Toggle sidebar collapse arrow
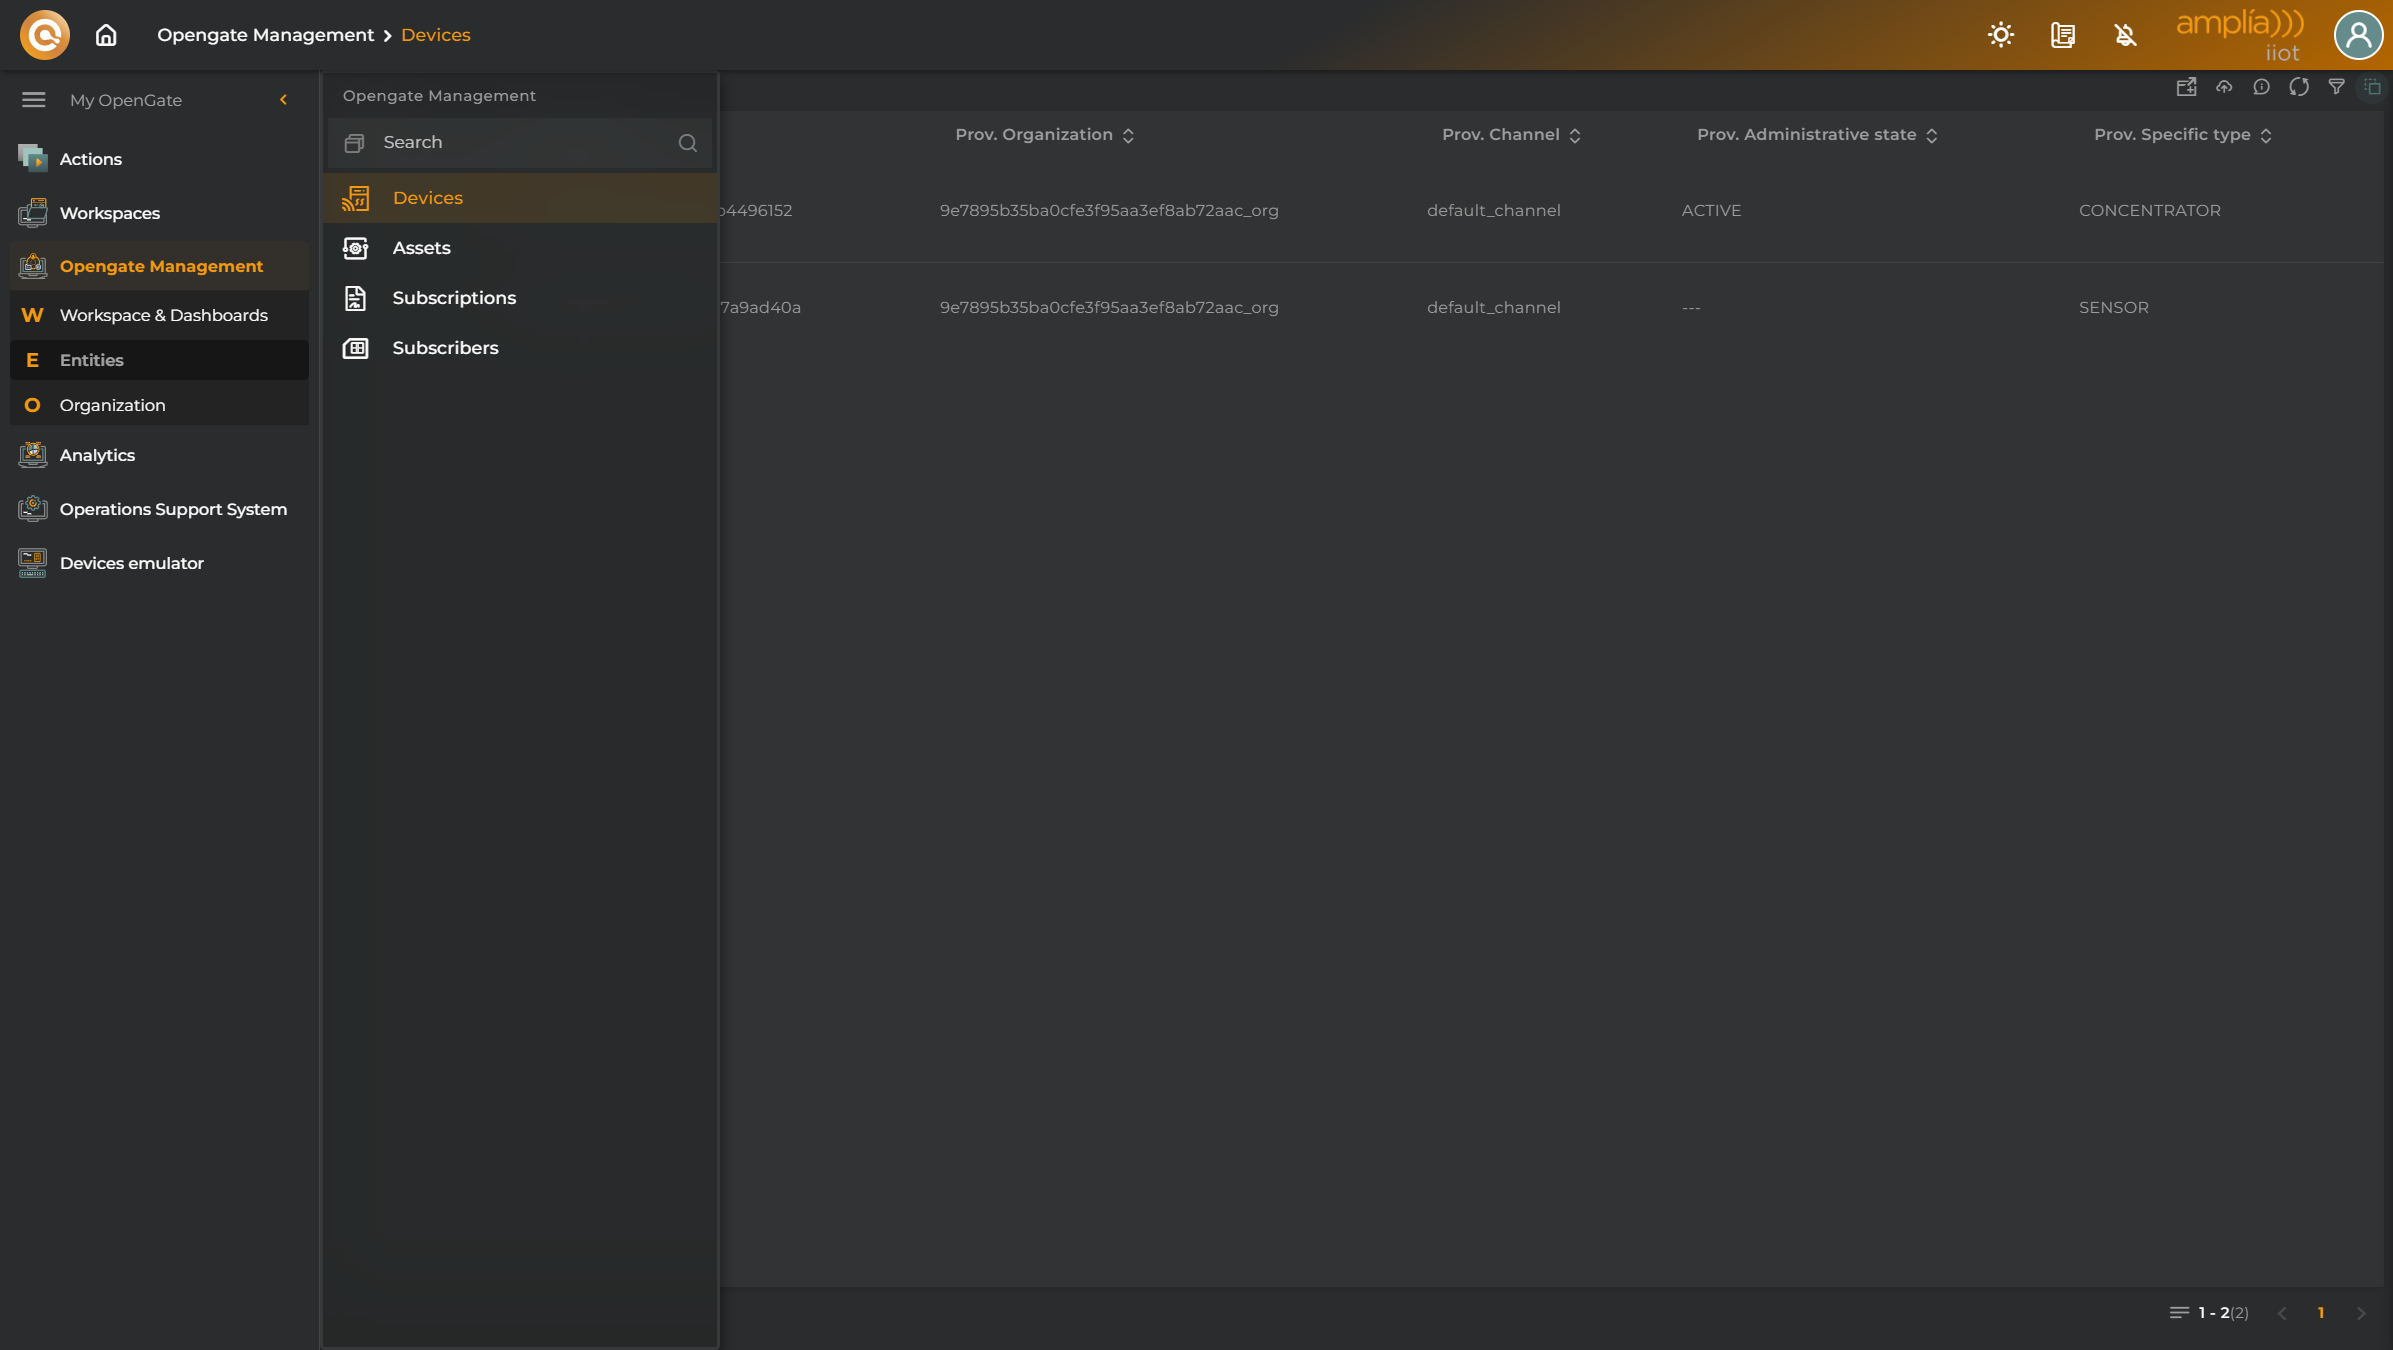Viewport: 2393px width, 1350px height. point(283,100)
